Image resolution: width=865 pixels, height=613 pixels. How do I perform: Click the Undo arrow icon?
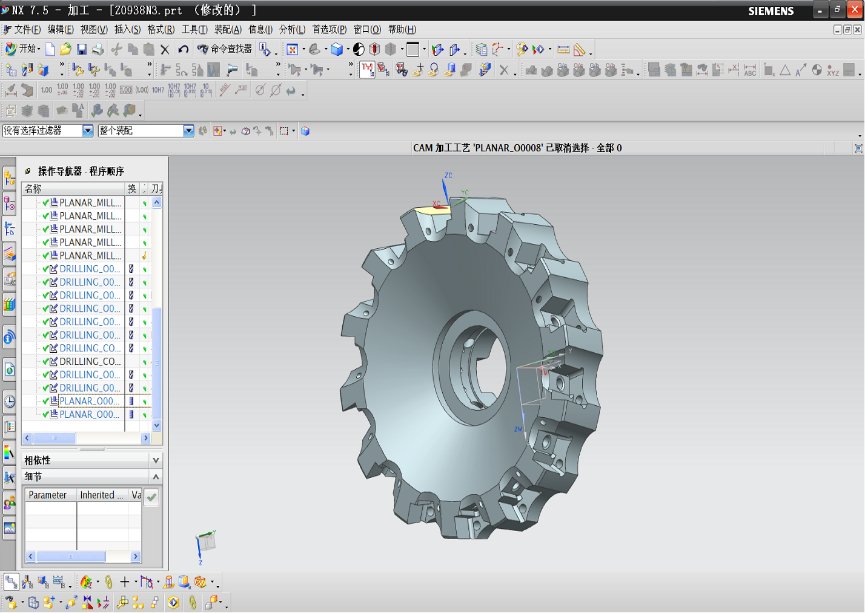[183, 49]
